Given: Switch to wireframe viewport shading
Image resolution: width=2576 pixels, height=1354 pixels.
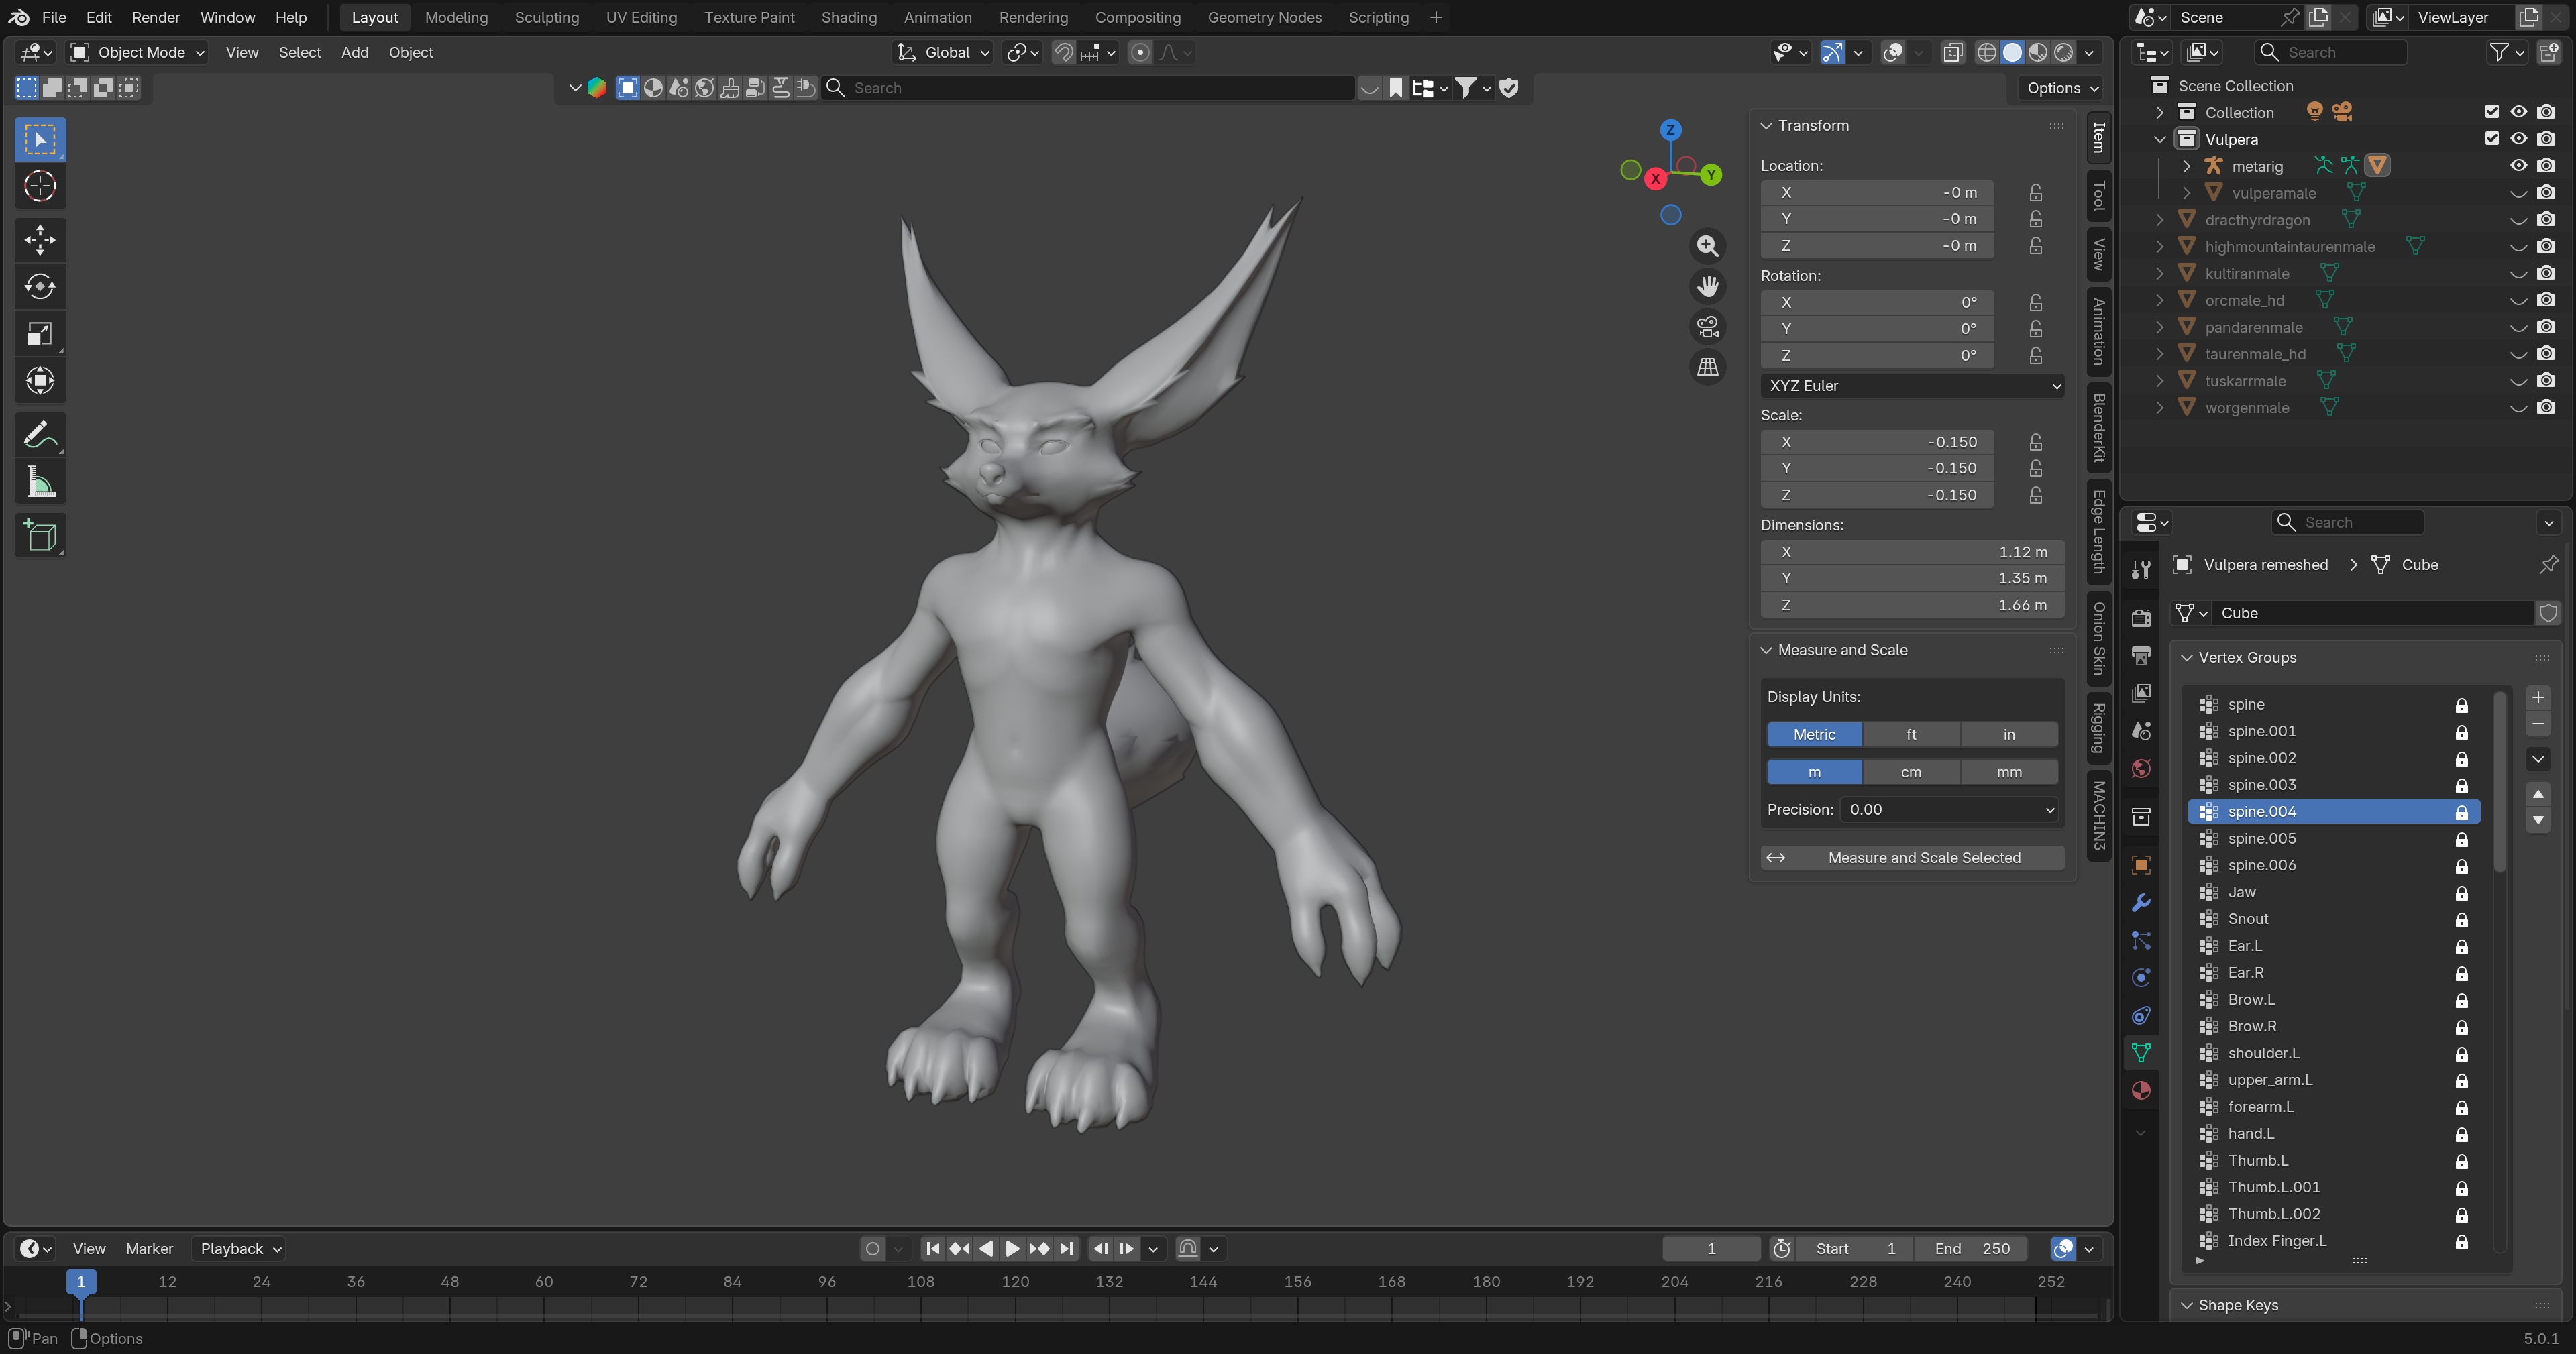Looking at the screenshot, I should pyautogui.click(x=1987, y=53).
